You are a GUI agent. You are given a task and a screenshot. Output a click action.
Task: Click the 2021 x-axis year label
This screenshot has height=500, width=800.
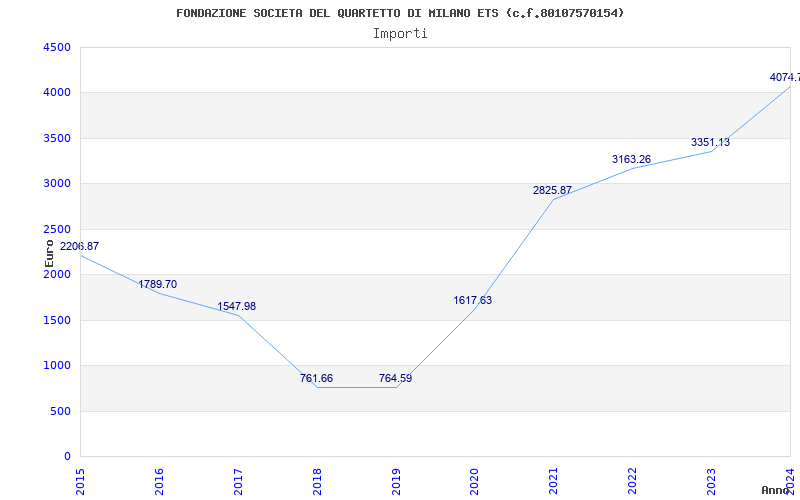(x=554, y=481)
